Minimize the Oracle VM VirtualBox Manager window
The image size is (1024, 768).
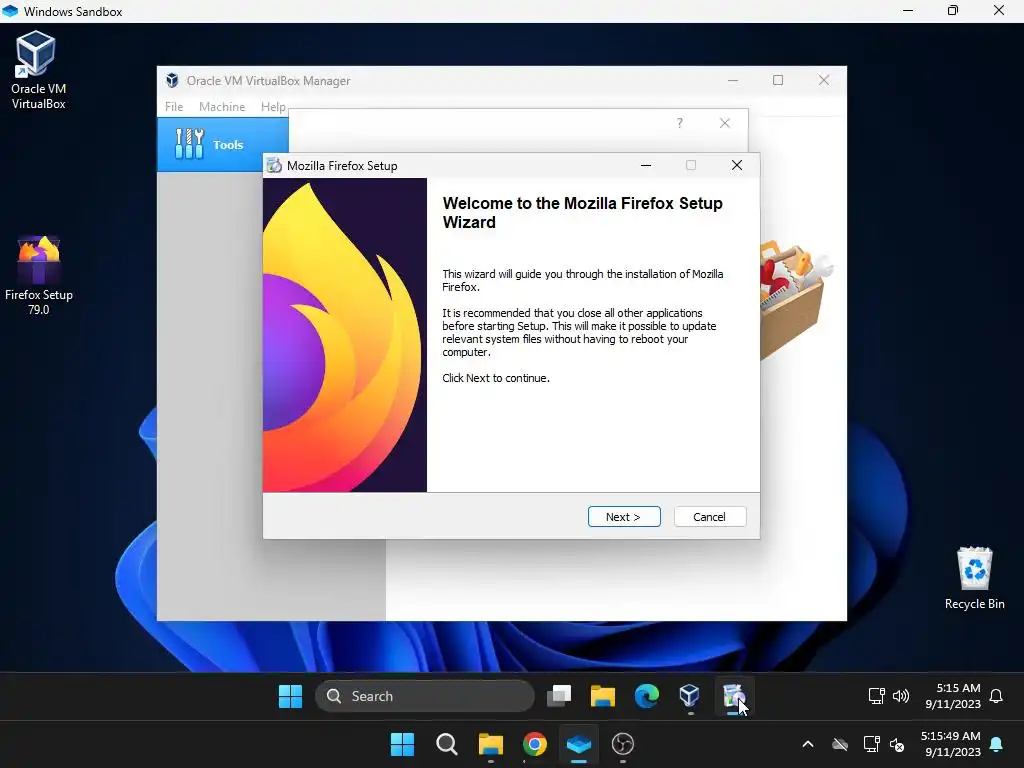point(733,80)
